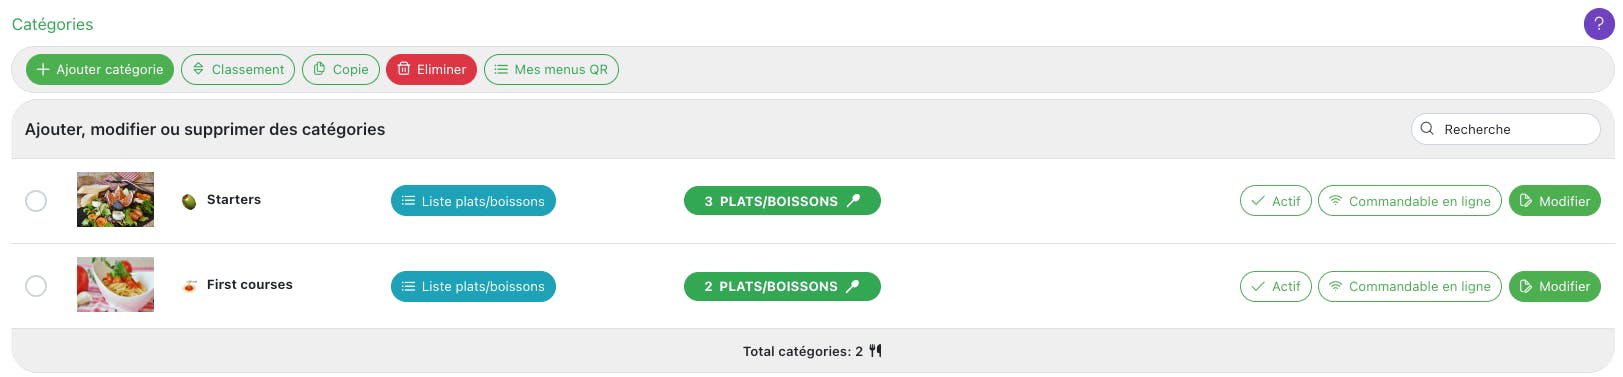
Task: Click Ajouter catégorie button
Action: point(100,69)
